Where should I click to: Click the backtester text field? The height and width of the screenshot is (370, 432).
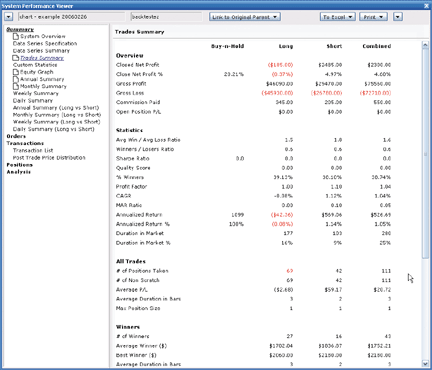click(x=166, y=17)
